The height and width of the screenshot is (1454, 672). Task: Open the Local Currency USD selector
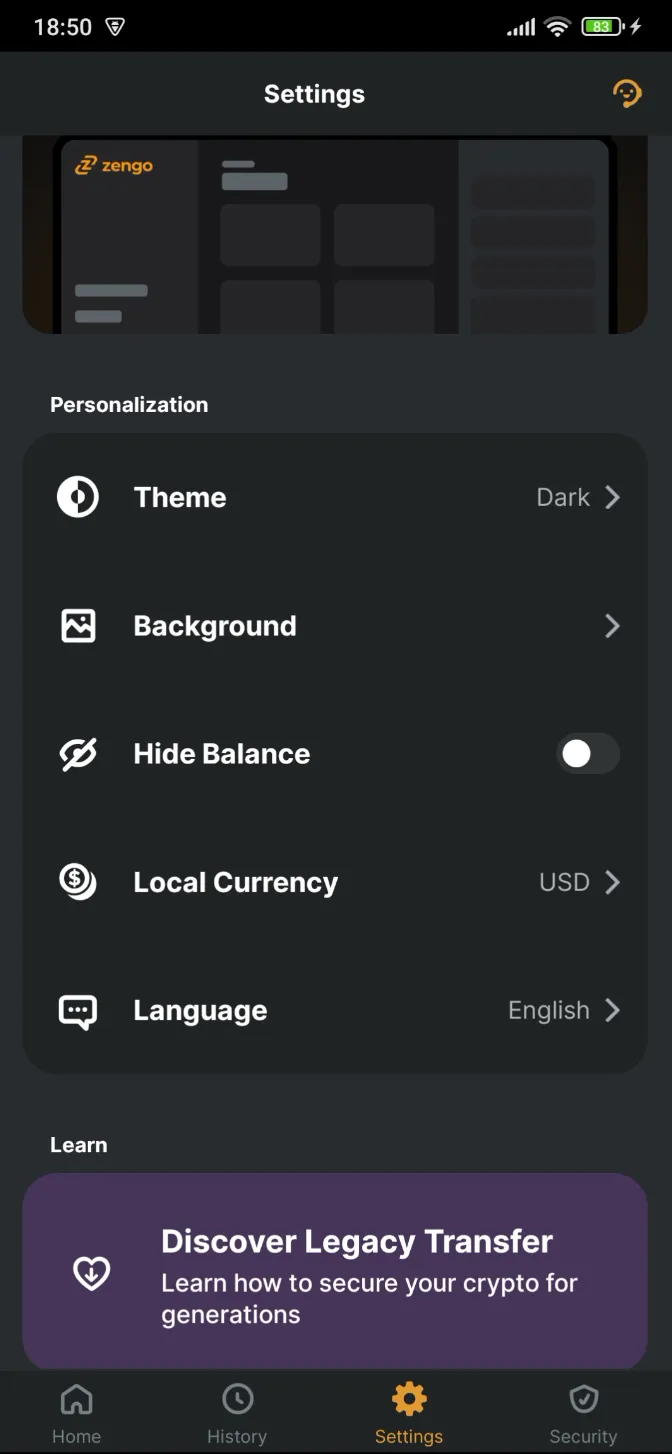coord(578,881)
